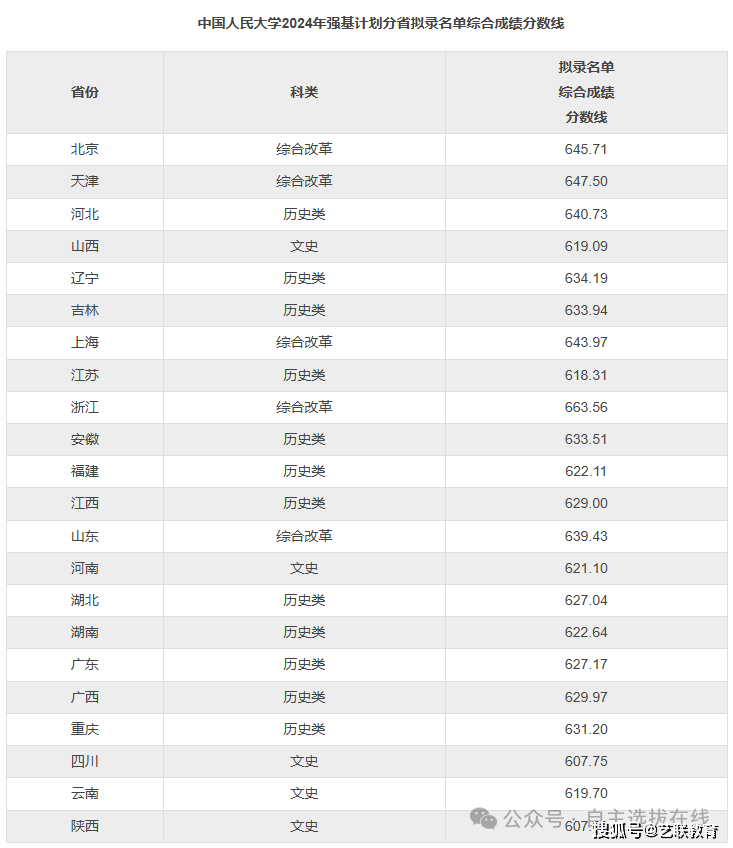The width and height of the screenshot is (733, 848).
Task: Click the 上海 province cell
Action: click(x=85, y=342)
